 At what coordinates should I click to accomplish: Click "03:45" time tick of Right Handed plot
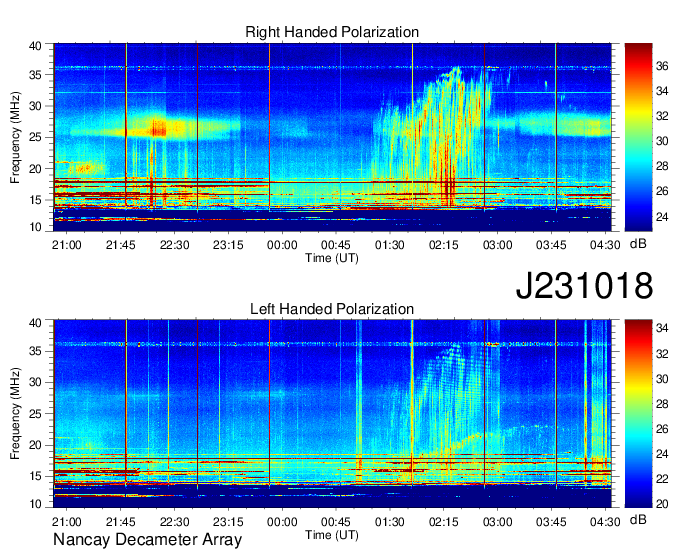(x=551, y=245)
